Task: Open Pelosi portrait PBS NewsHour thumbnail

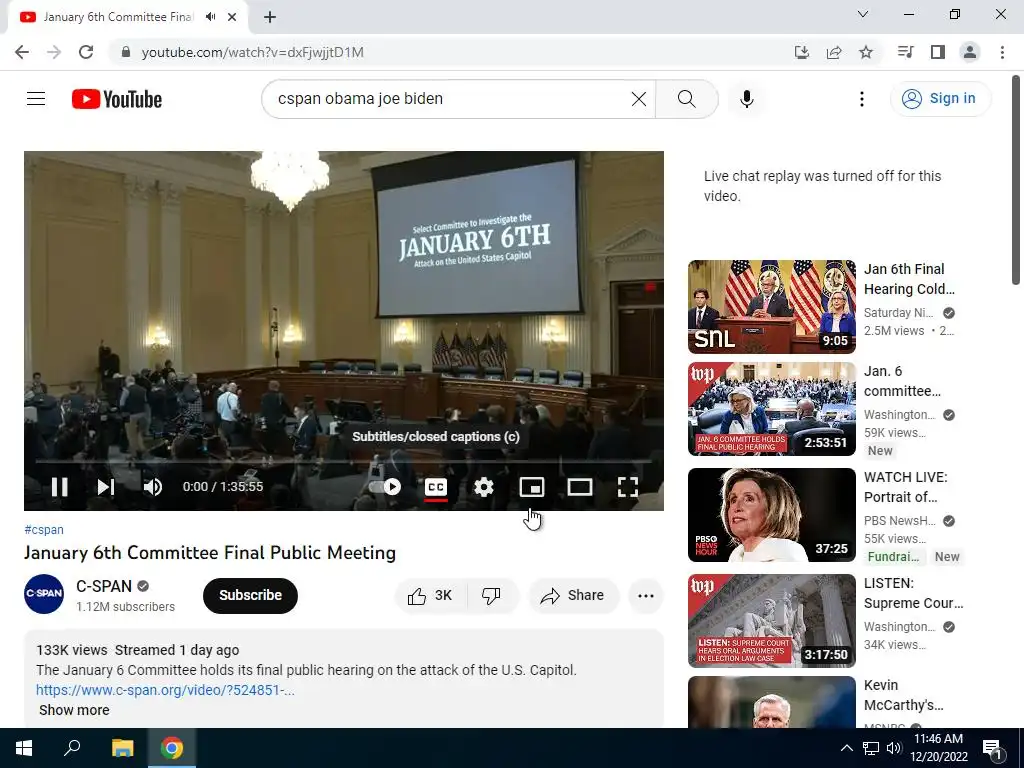Action: coord(771,515)
